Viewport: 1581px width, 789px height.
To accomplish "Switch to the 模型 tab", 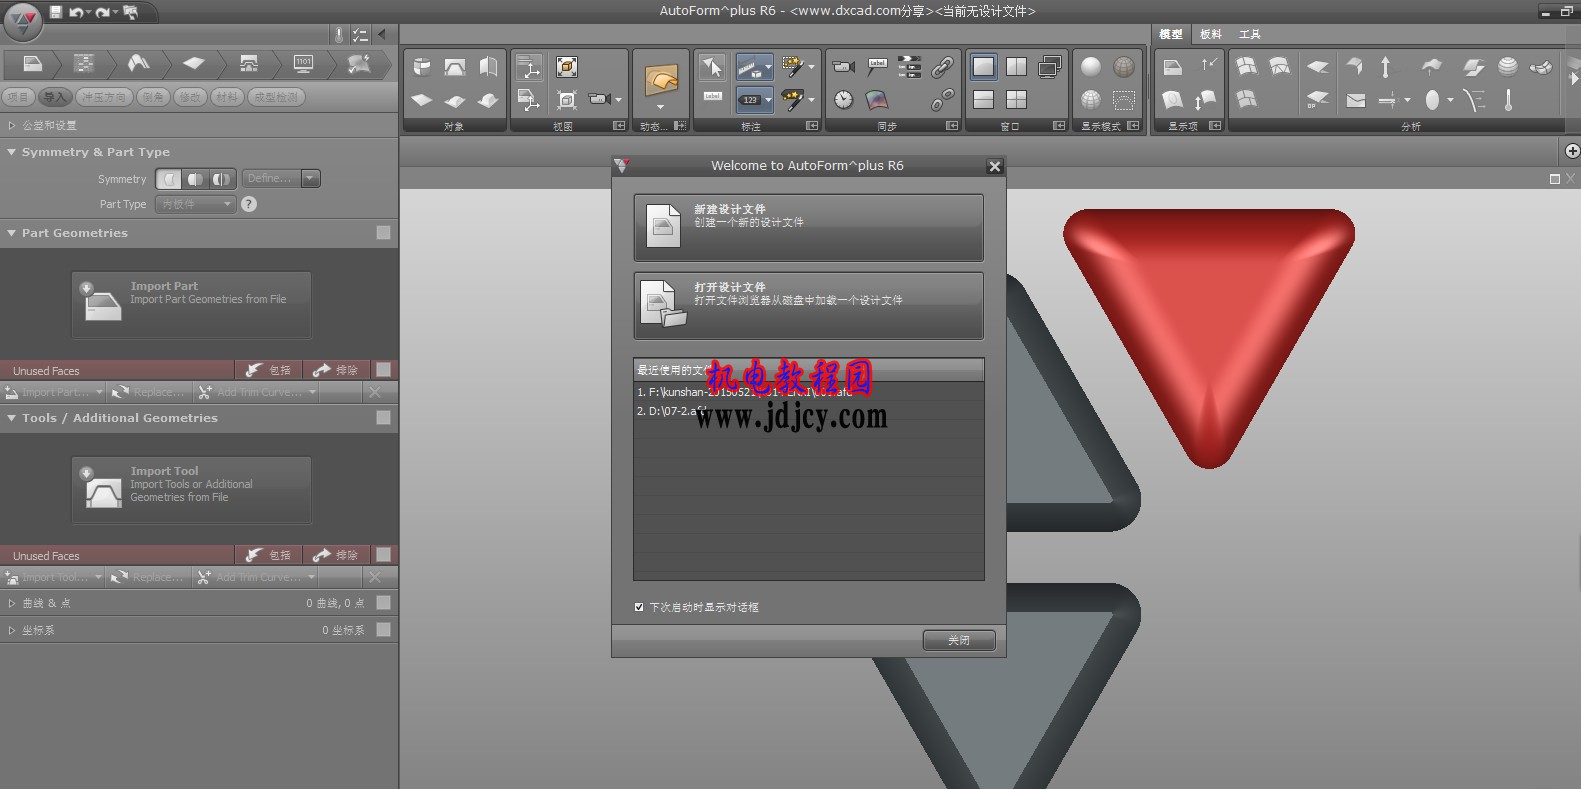I will pos(1171,34).
